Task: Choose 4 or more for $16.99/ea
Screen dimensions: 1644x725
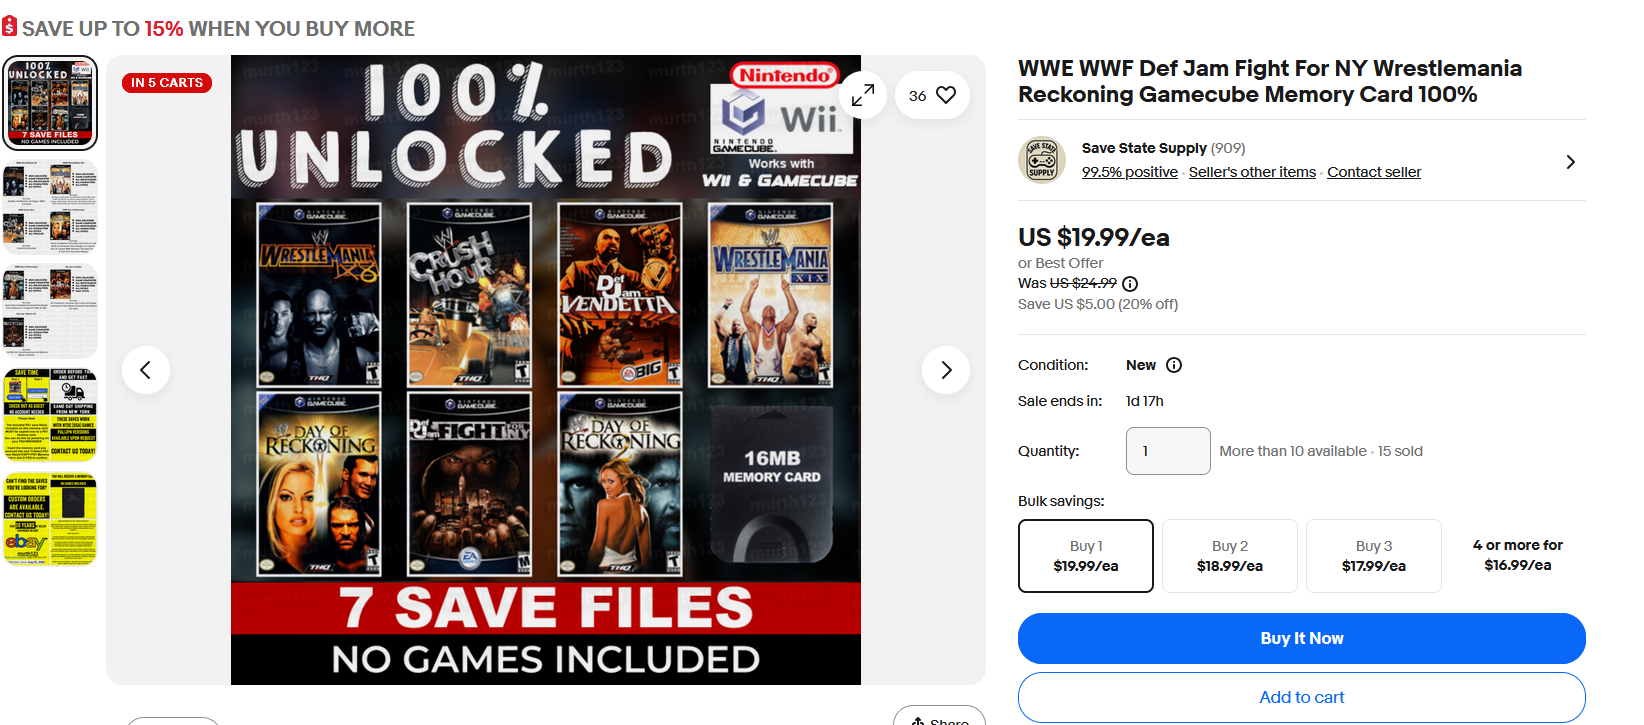Action: pos(1518,556)
